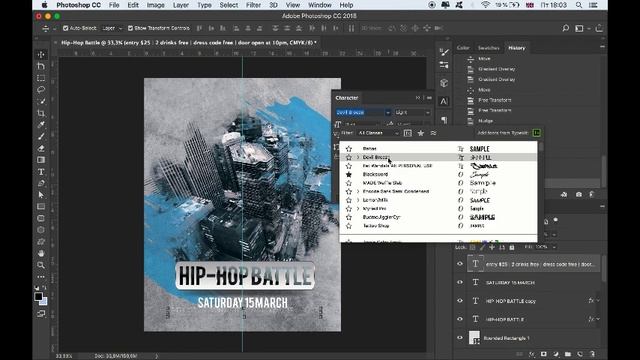Select the Pen tool

[x=41, y=183]
